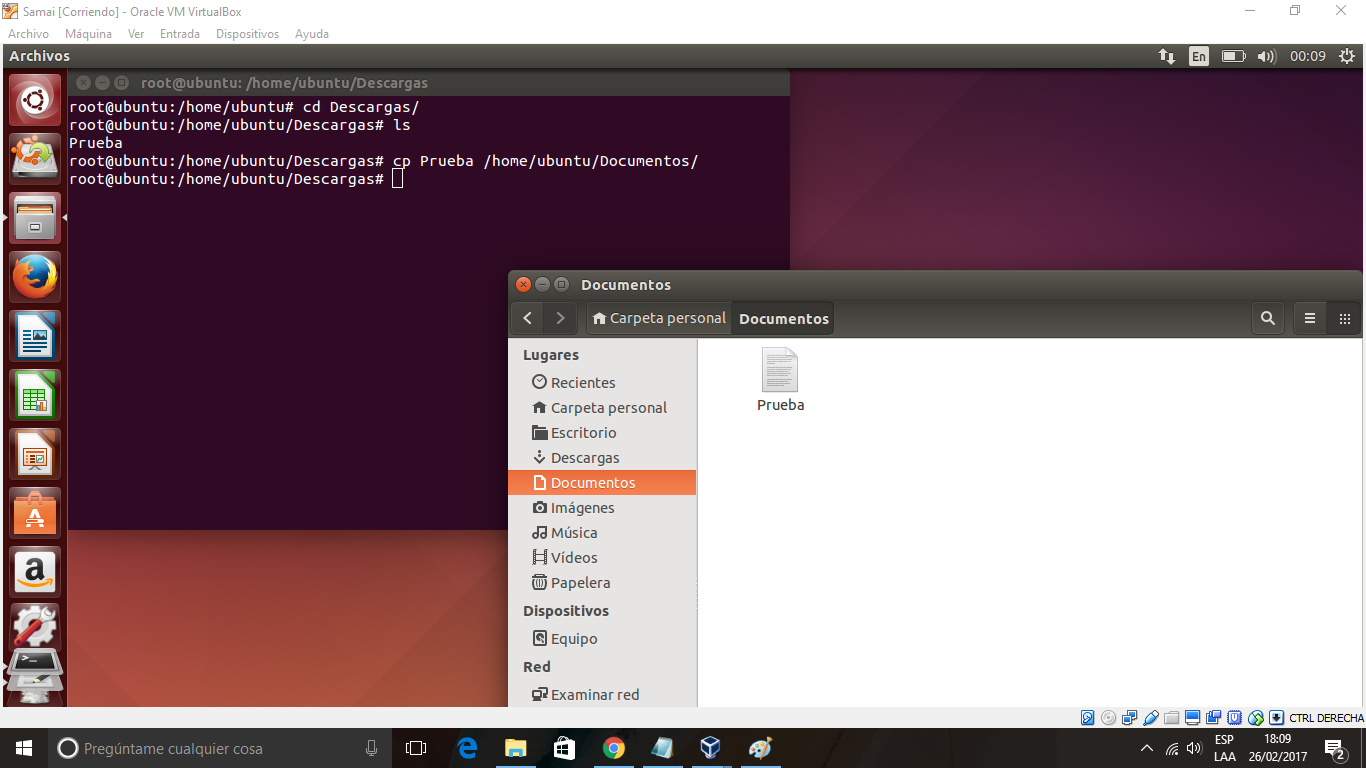
Task: Expand the Ver menu in VirtualBox
Action: (x=135, y=33)
